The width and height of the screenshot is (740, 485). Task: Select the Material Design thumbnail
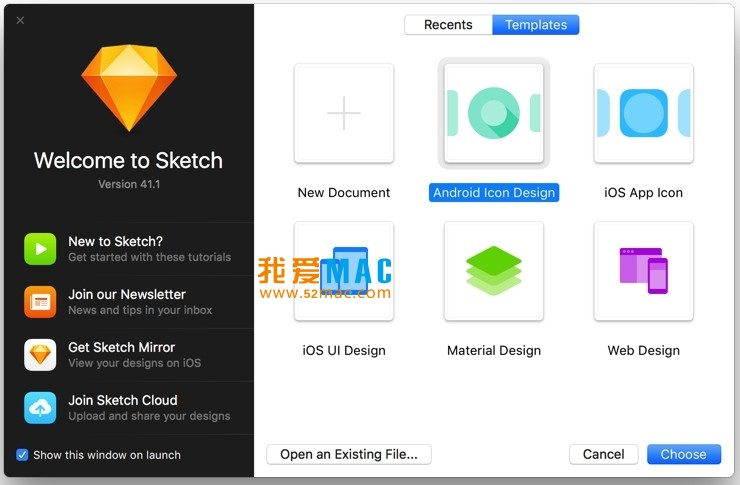pyautogui.click(x=494, y=271)
